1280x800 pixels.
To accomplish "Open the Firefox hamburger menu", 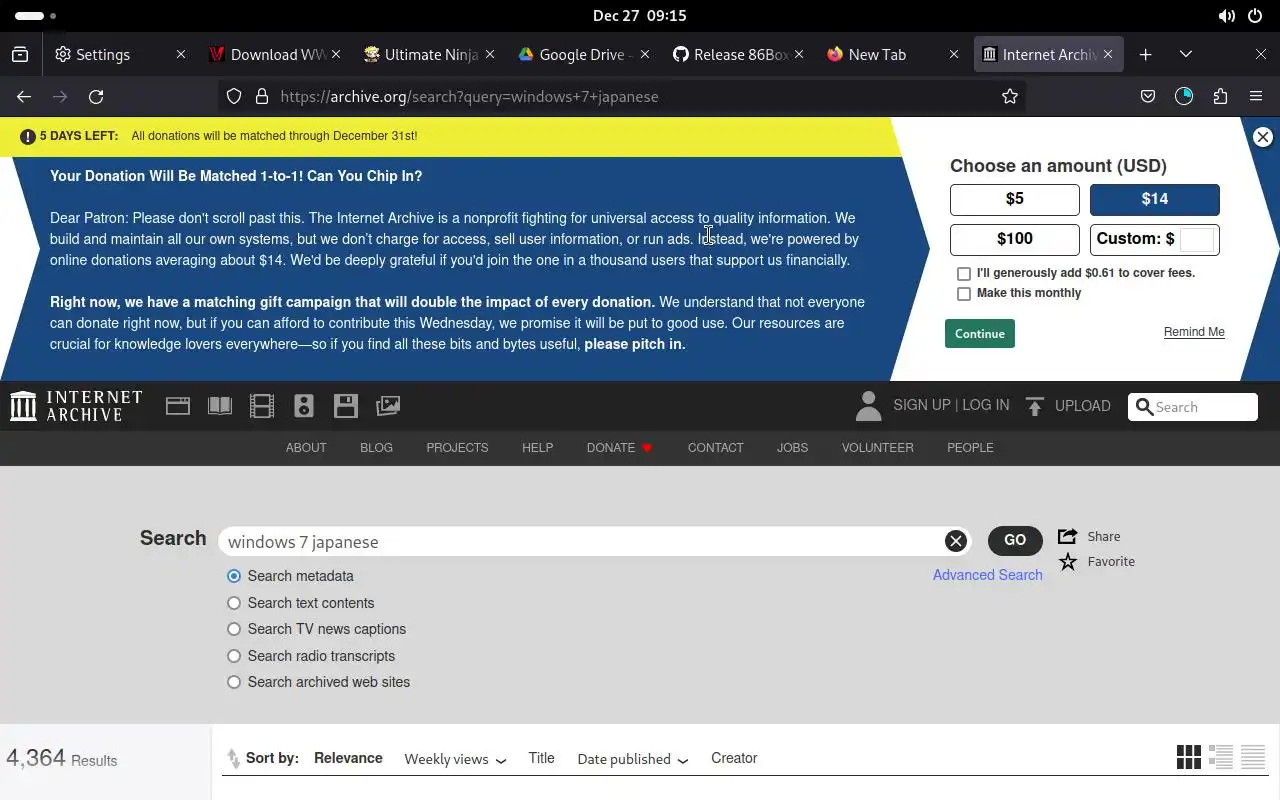I will [x=1256, y=96].
